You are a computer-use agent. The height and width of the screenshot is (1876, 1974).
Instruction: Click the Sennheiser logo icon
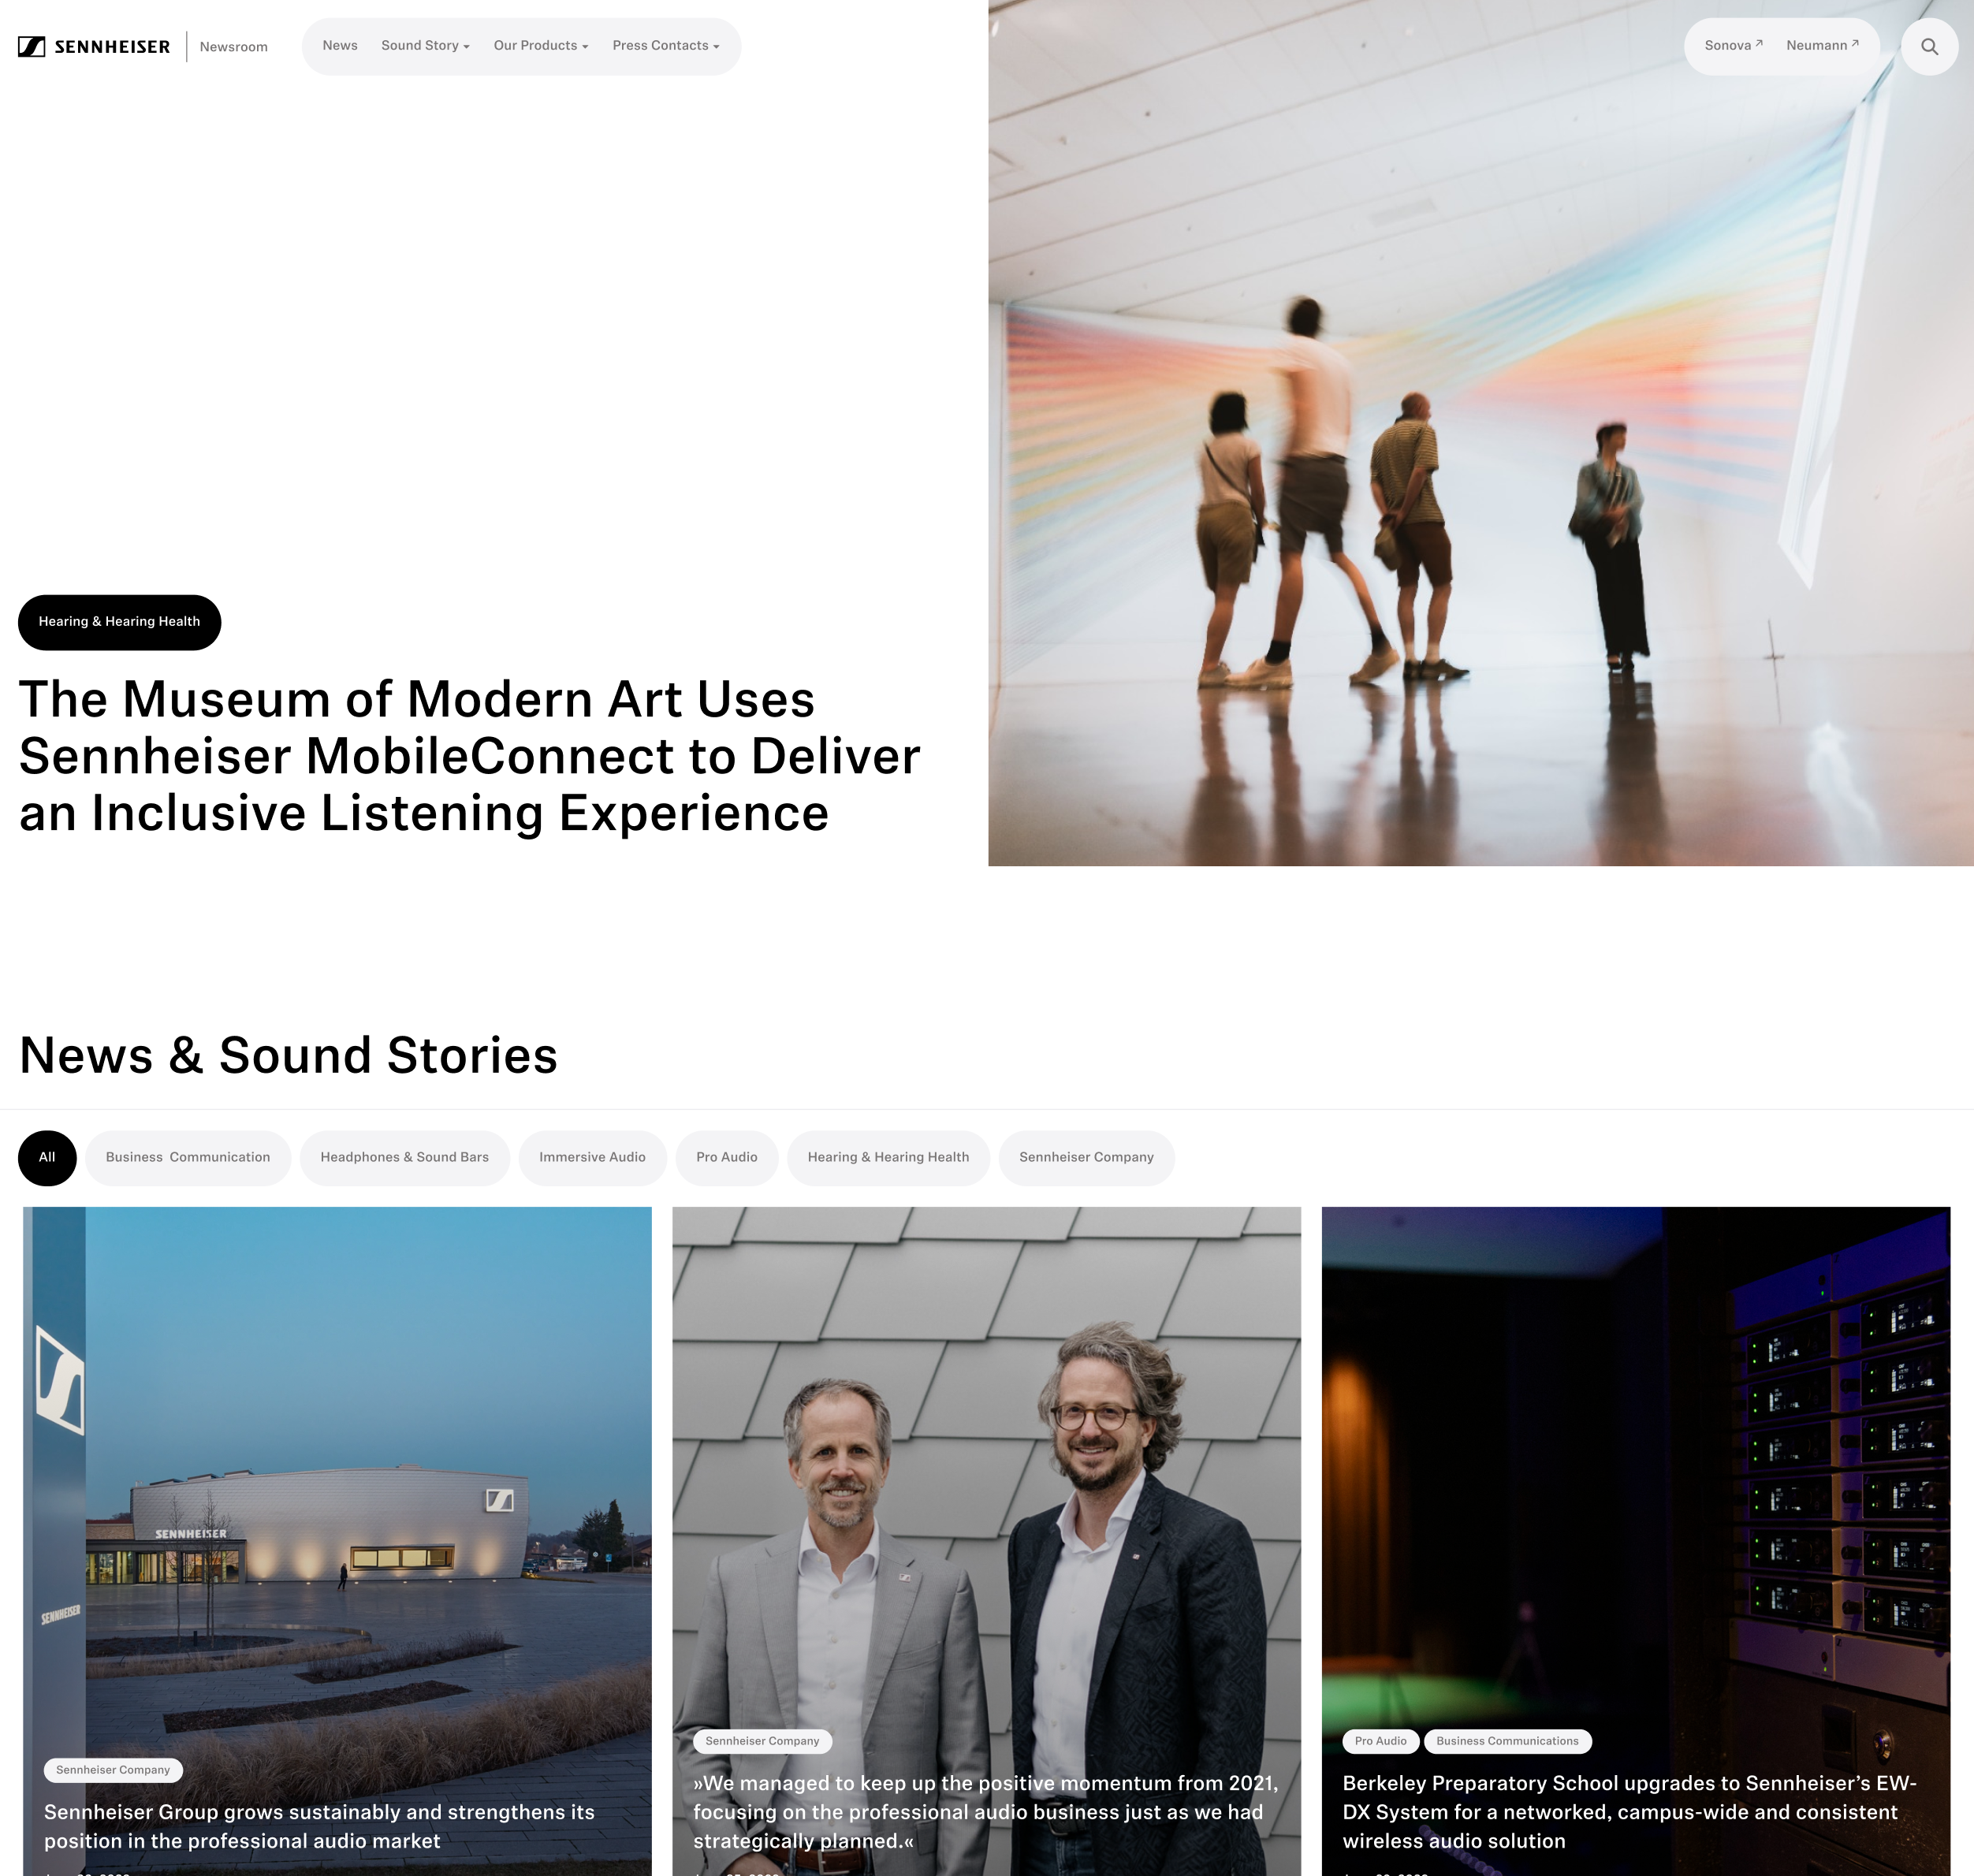click(x=28, y=46)
